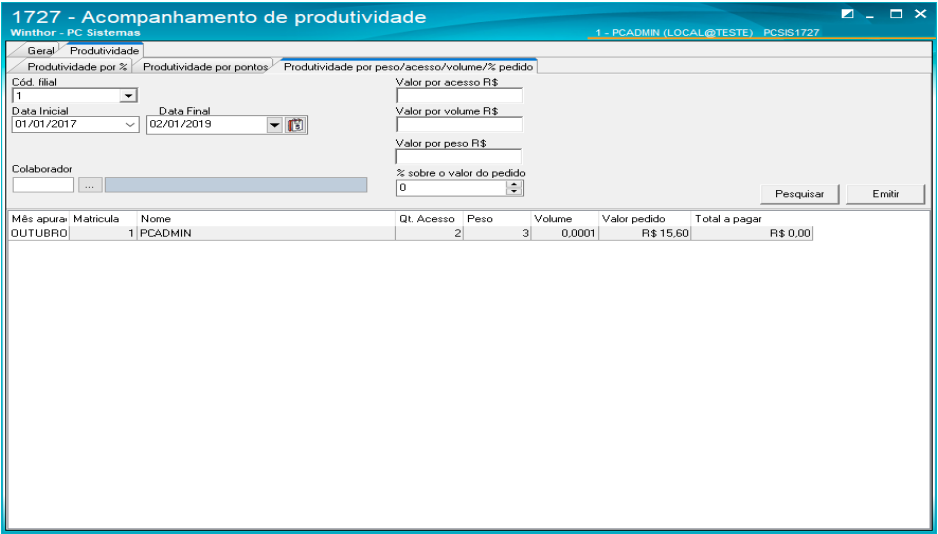
Task: Click the Valor por peso R$ field
Action: (459, 157)
